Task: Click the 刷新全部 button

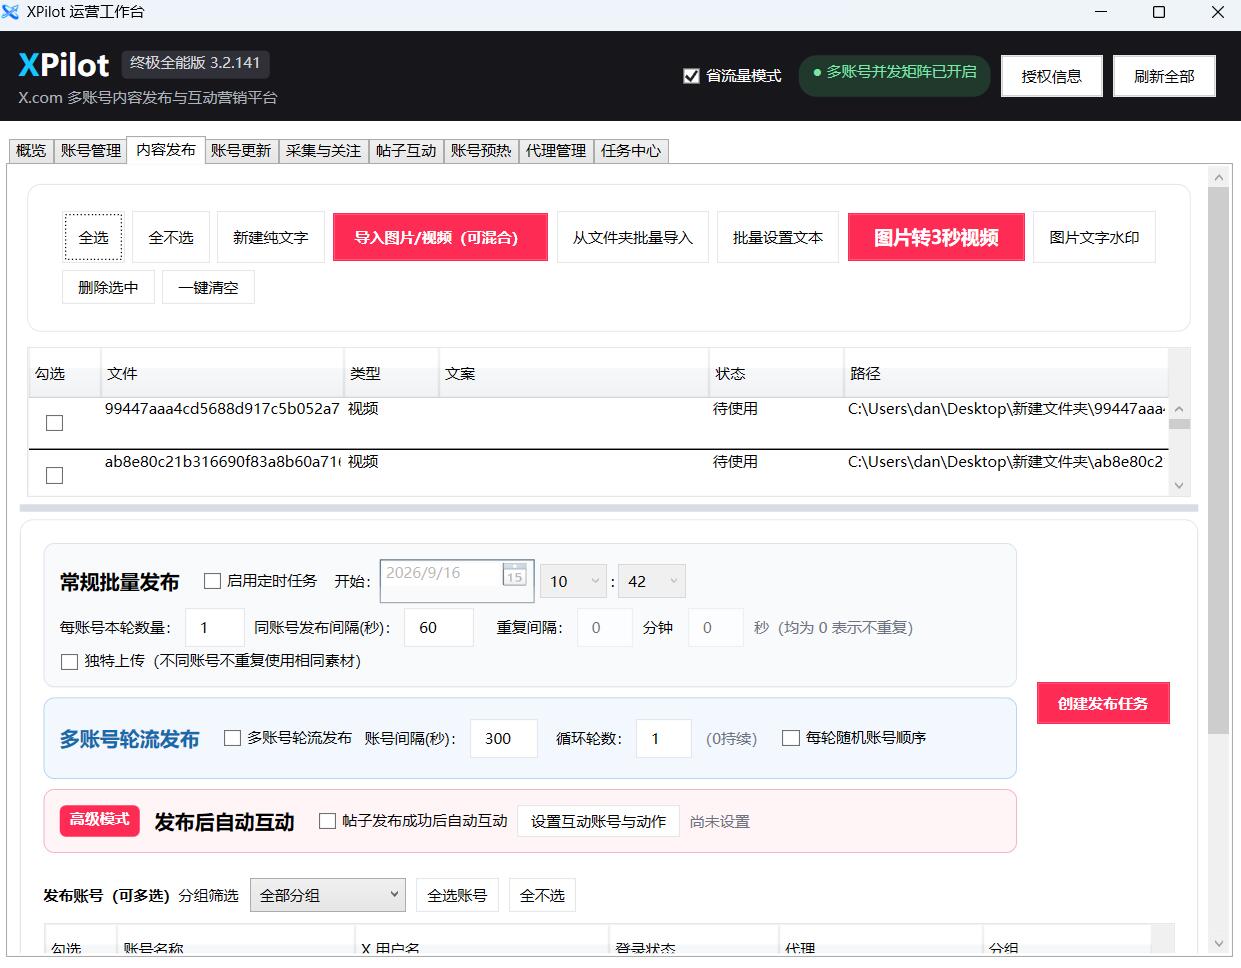Action: click(1164, 76)
